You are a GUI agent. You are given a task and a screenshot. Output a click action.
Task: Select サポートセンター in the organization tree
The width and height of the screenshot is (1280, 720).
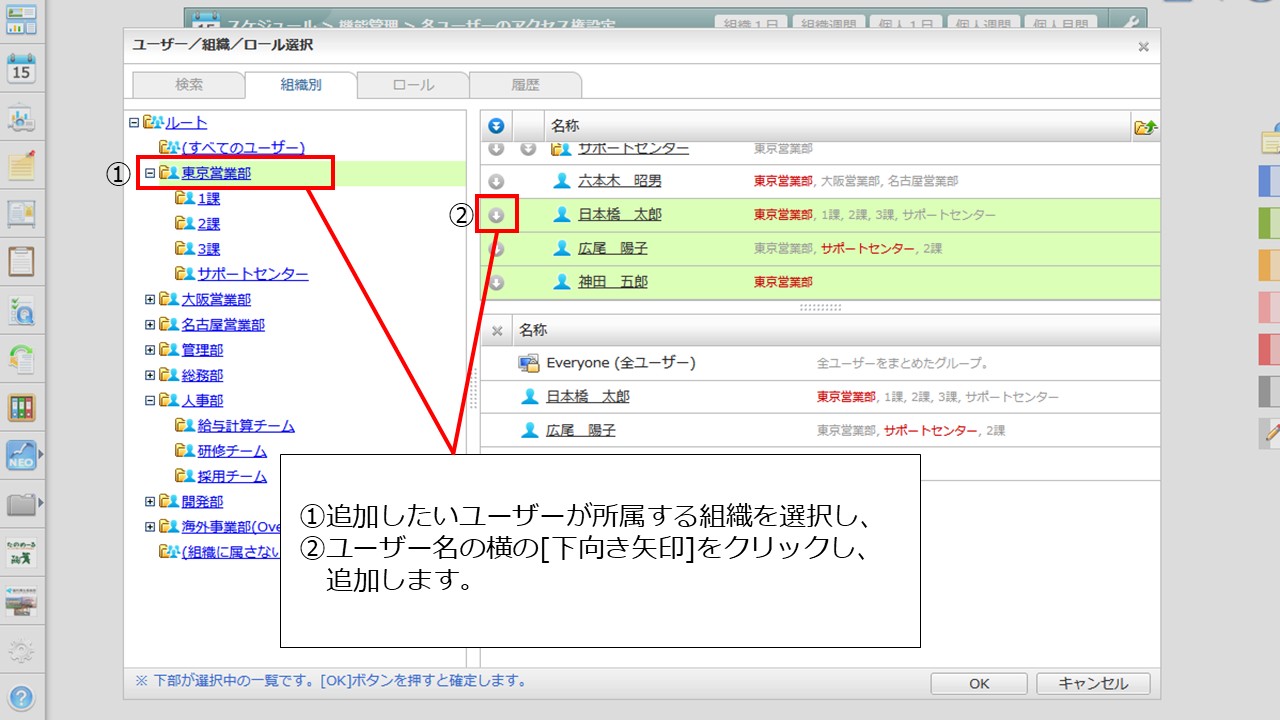252,274
